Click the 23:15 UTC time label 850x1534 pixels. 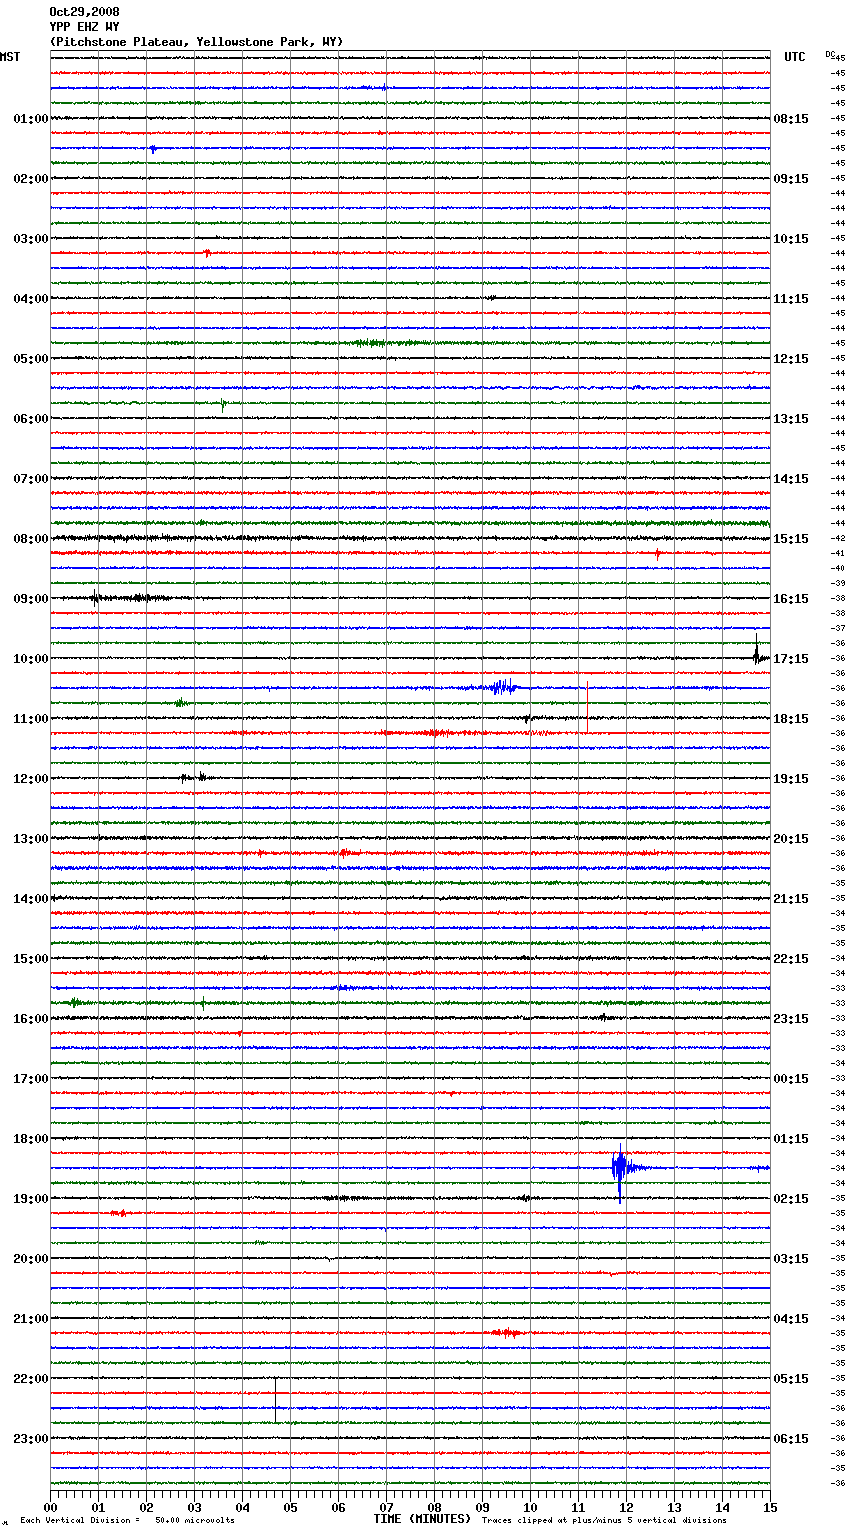coord(791,1019)
